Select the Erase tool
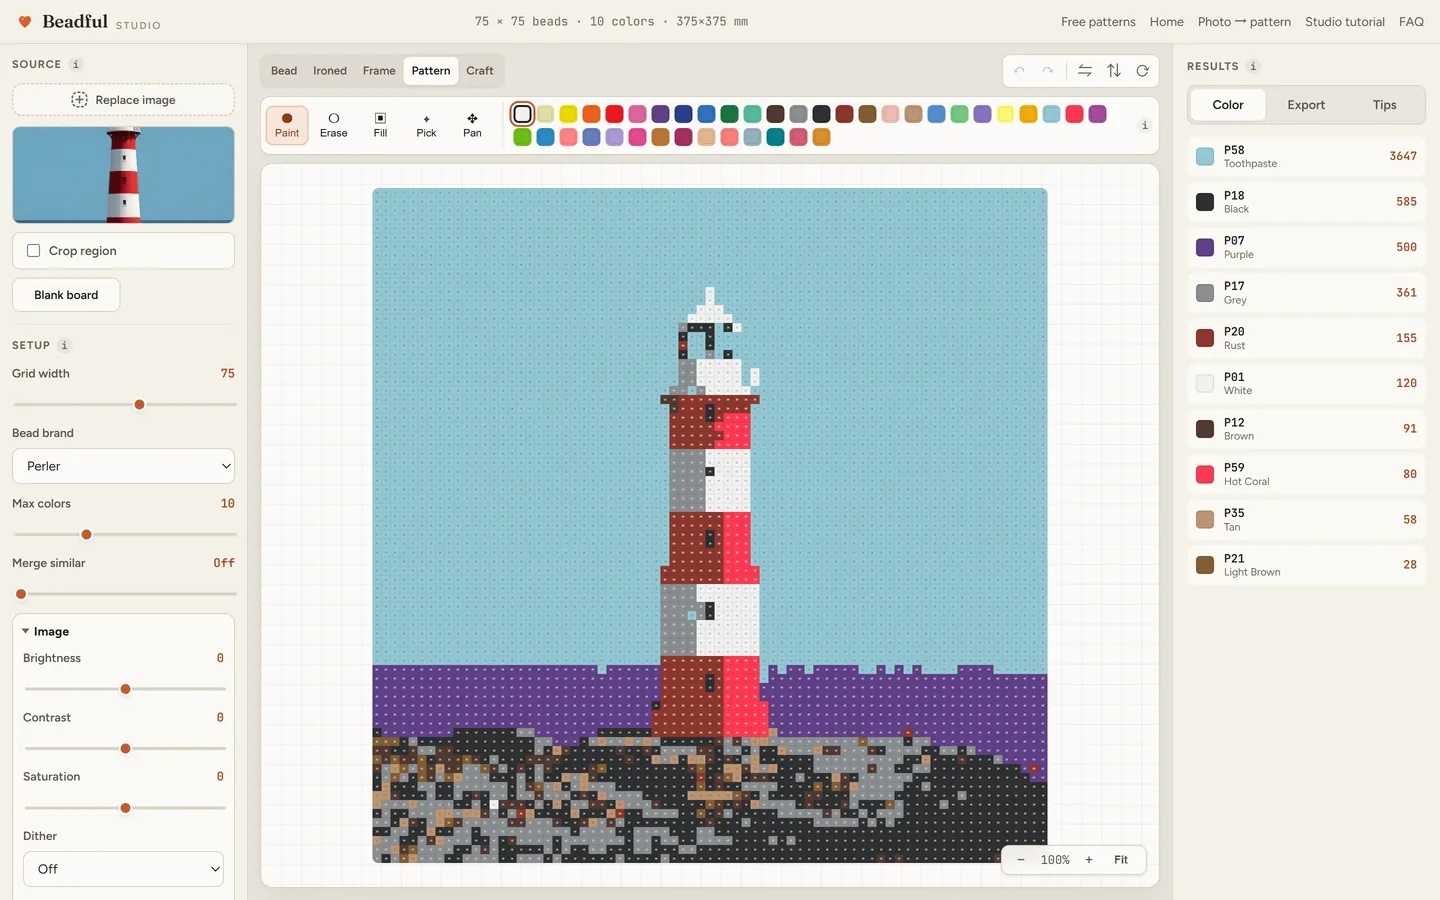 334,125
